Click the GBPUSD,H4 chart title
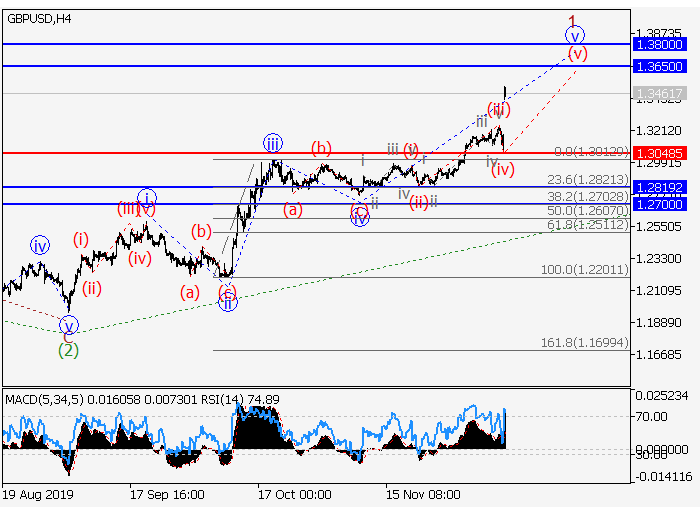The image size is (700, 507). [x=38, y=19]
